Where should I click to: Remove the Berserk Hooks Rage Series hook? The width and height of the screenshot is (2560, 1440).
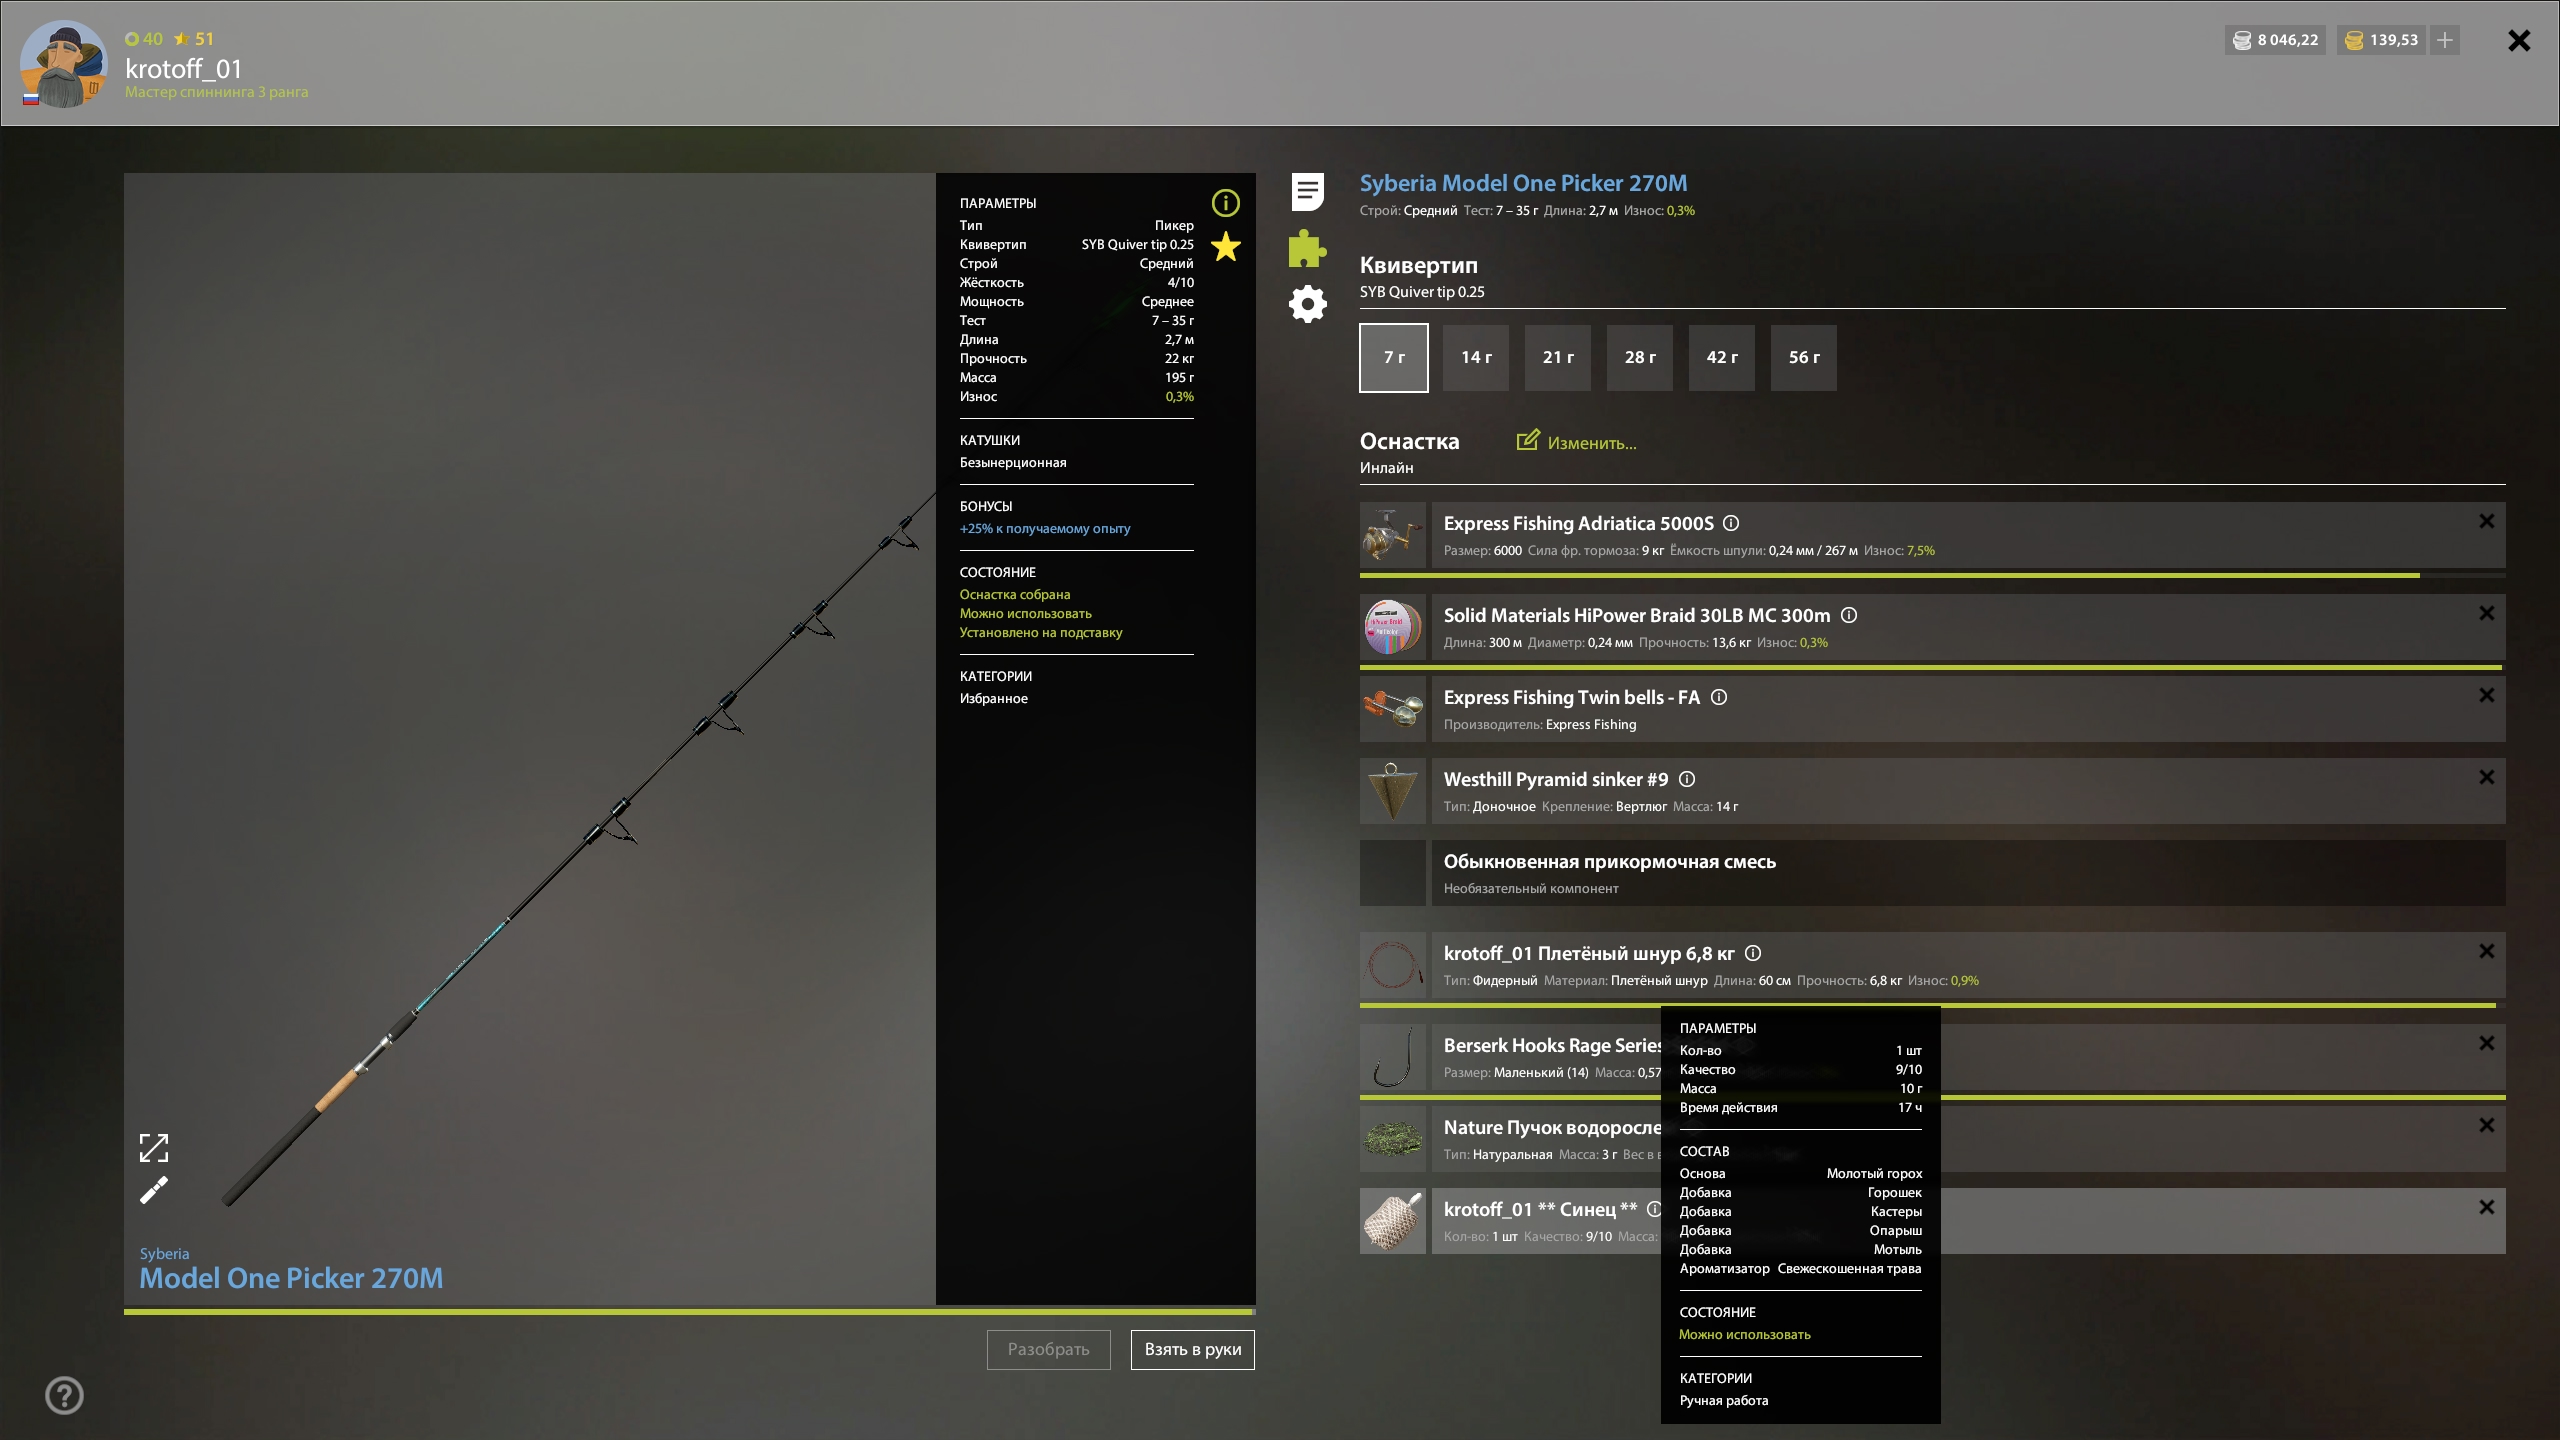coord(2487,1043)
